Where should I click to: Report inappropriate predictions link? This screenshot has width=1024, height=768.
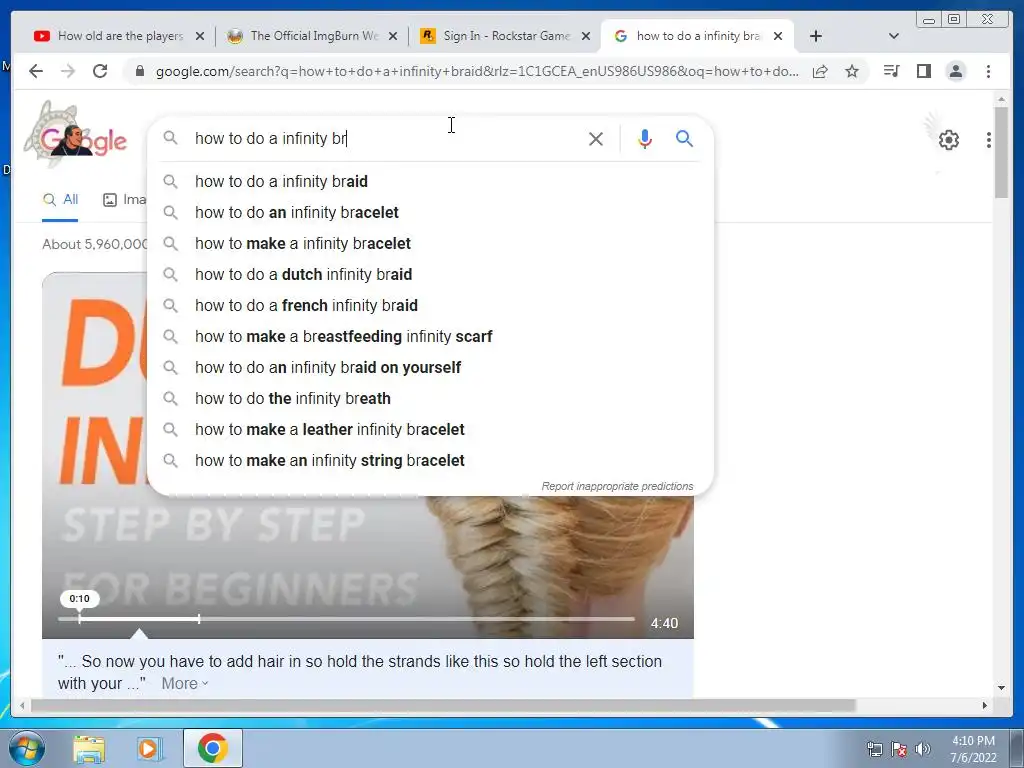(617, 487)
